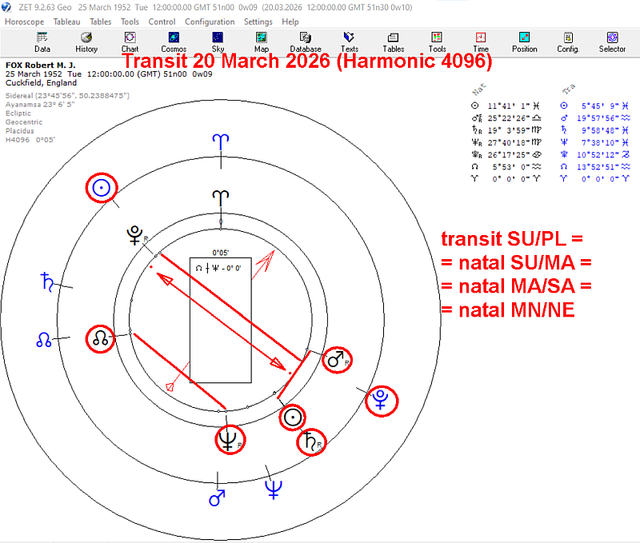Image resolution: width=640 pixels, height=543 pixels.
Task: Open the Horoscope menu
Action: 24,22
